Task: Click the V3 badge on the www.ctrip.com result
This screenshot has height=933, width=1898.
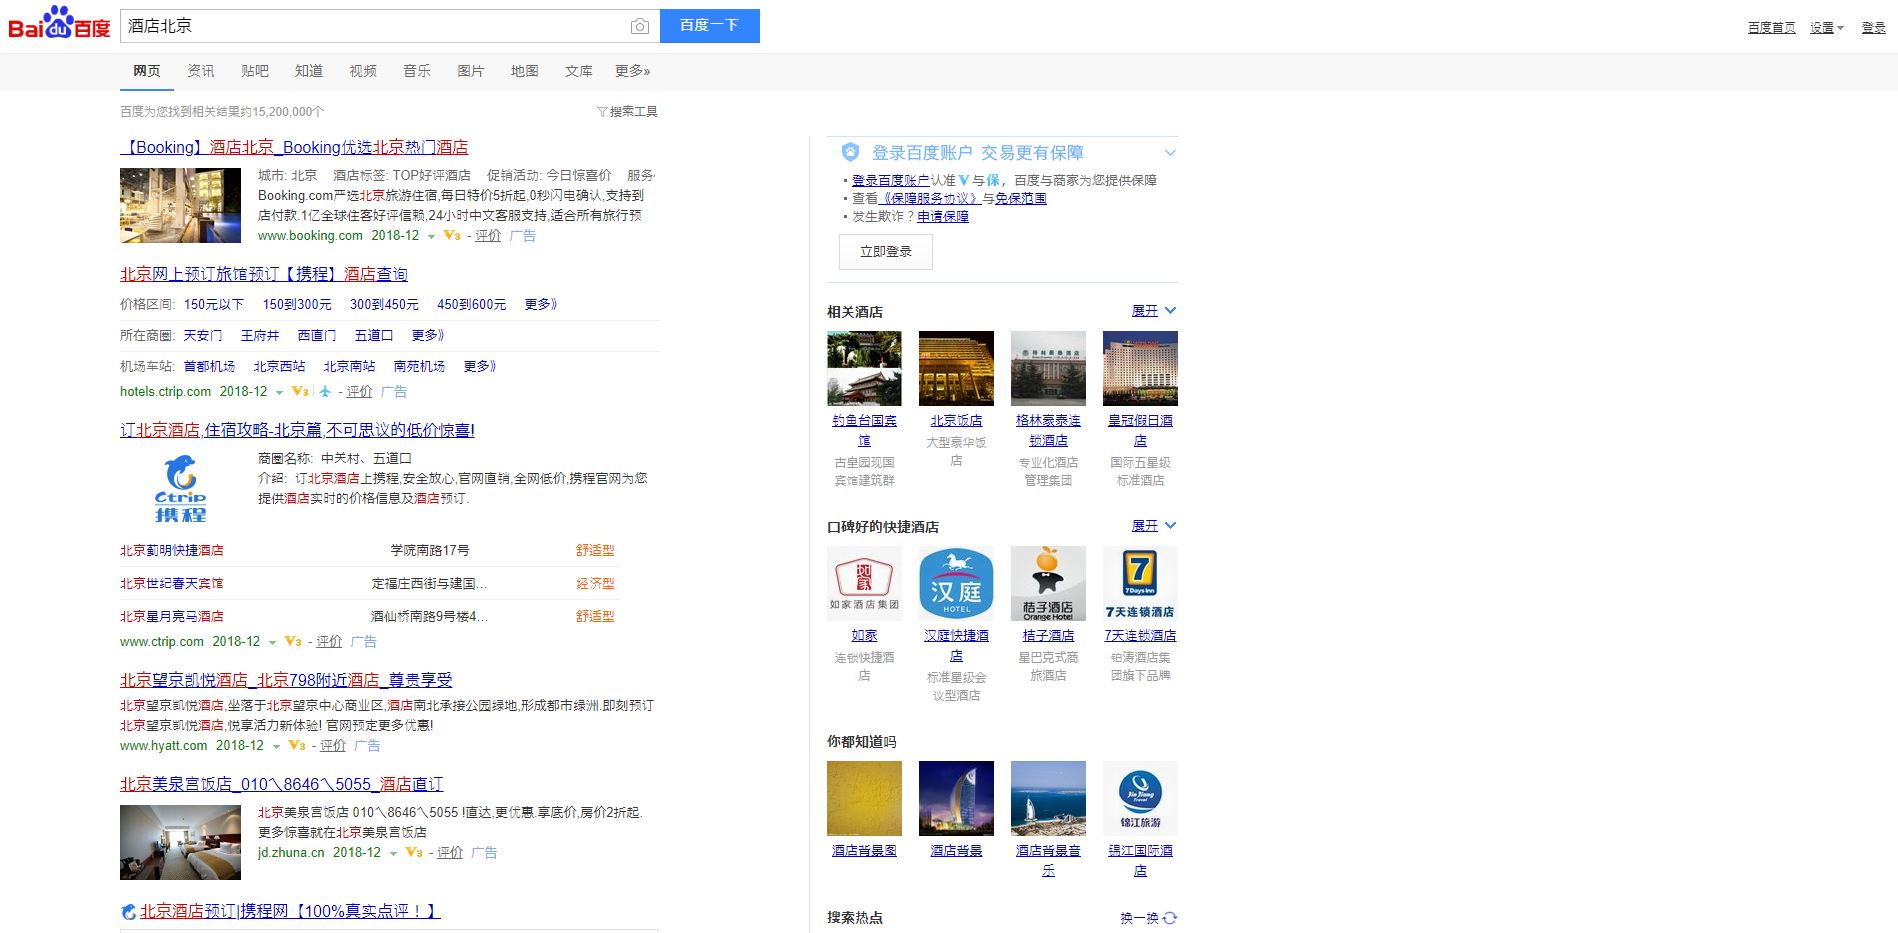Action: coord(293,642)
